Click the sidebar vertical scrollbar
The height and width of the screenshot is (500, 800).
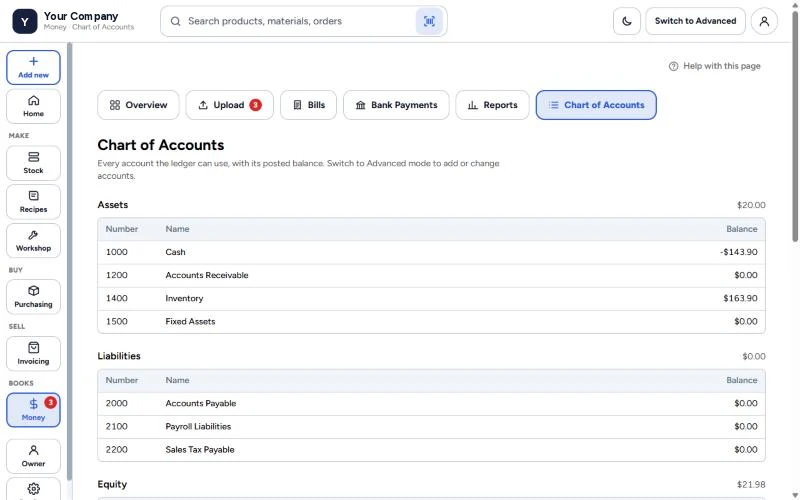coord(69,260)
